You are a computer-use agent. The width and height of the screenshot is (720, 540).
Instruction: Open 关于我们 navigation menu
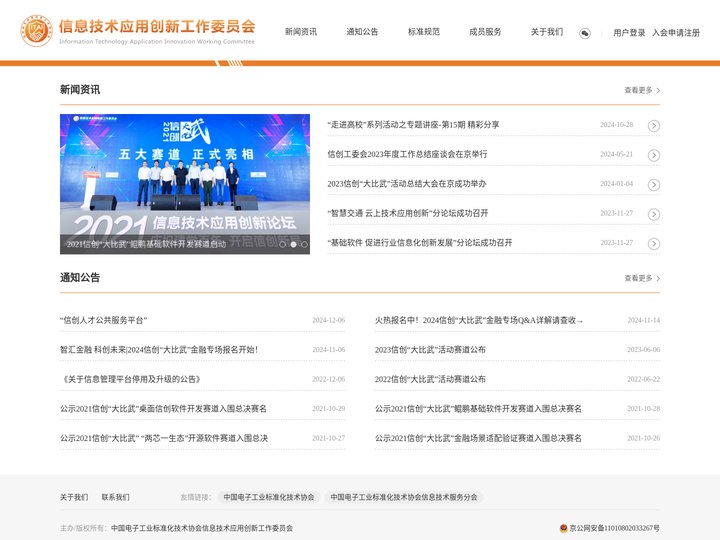click(x=547, y=32)
